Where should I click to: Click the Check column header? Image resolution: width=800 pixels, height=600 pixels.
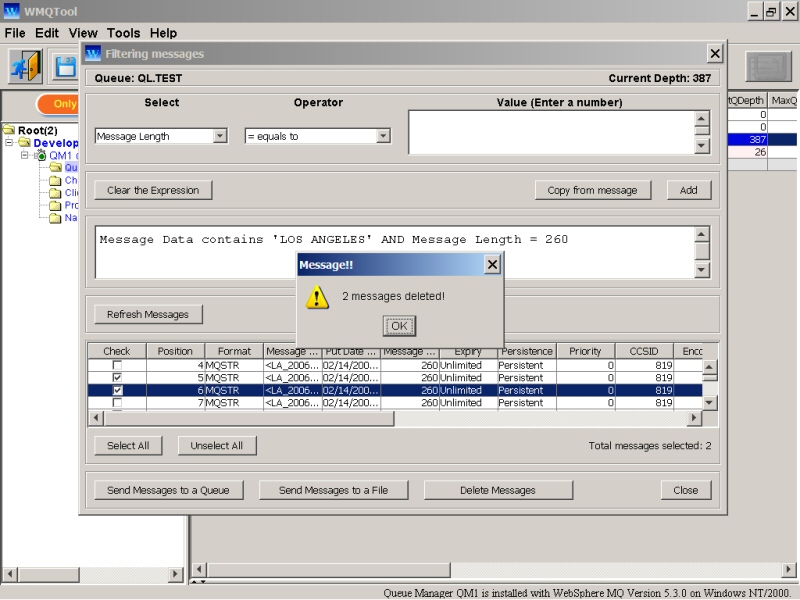(x=117, y=351)
